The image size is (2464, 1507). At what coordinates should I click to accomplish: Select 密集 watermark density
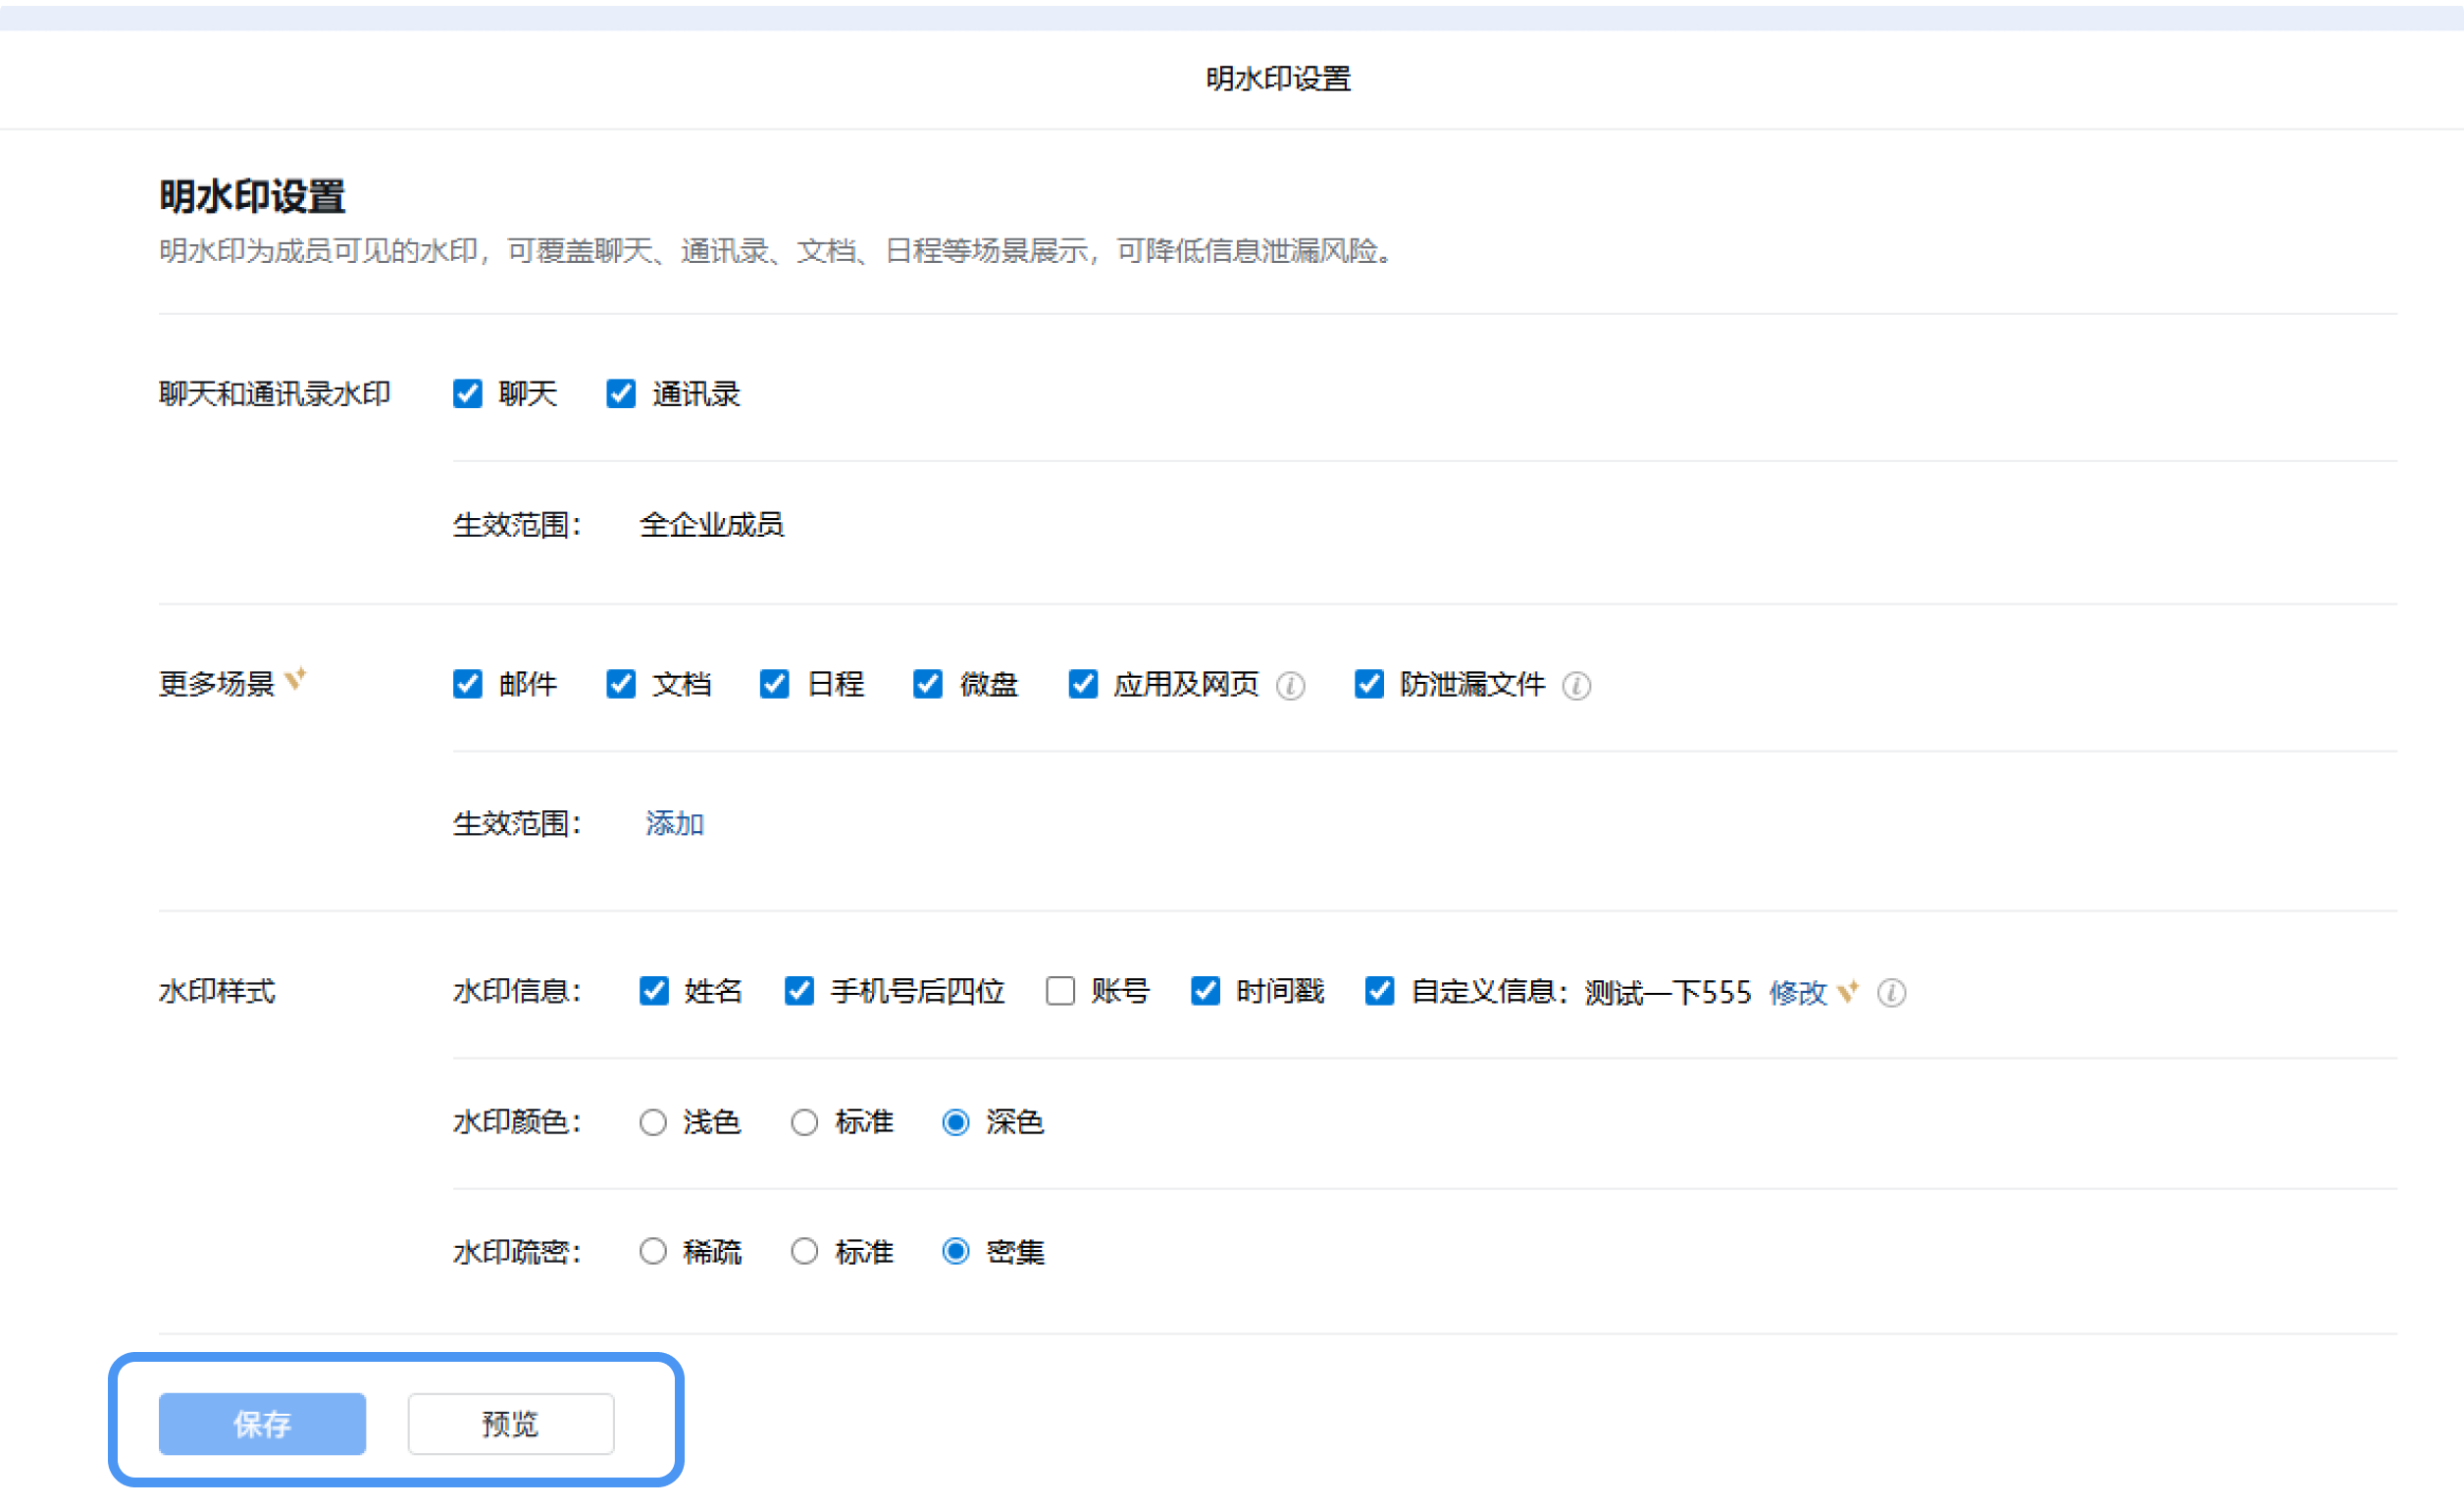(x=956, y=1251)
